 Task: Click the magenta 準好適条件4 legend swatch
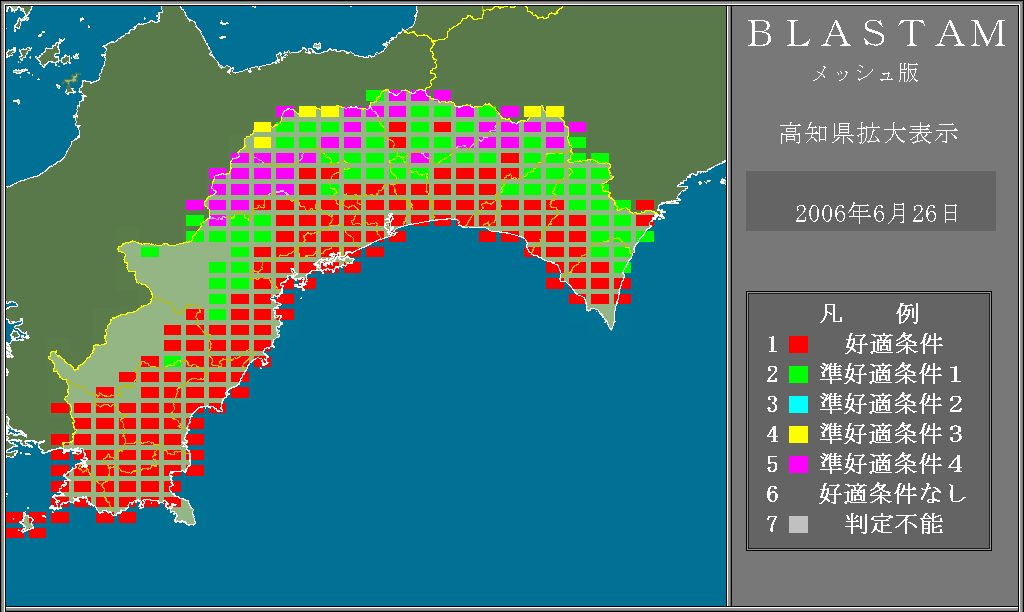[798, 465]
